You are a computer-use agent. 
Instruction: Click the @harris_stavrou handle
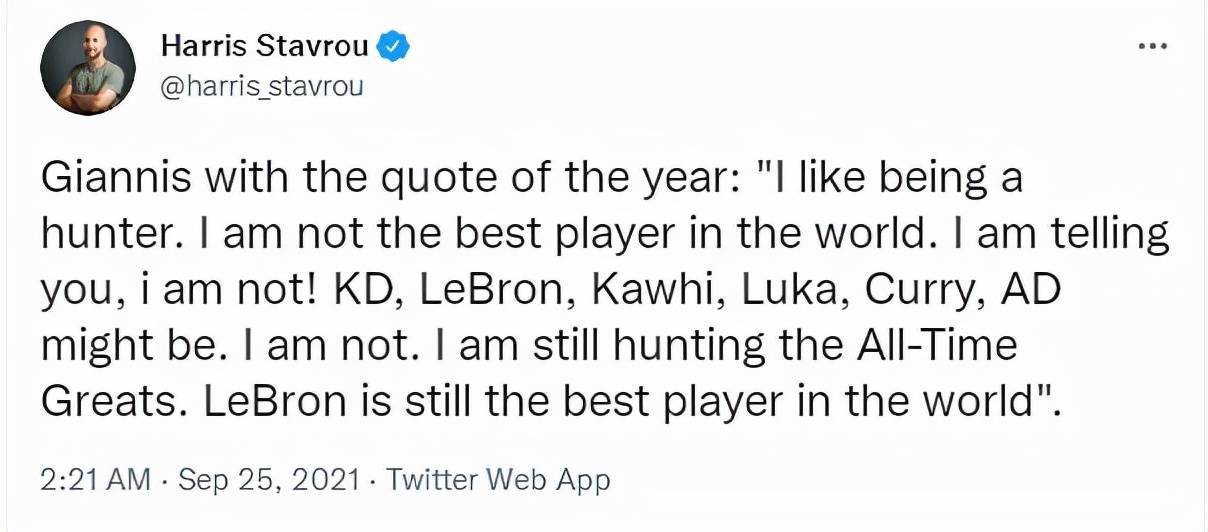coord(261,86)
